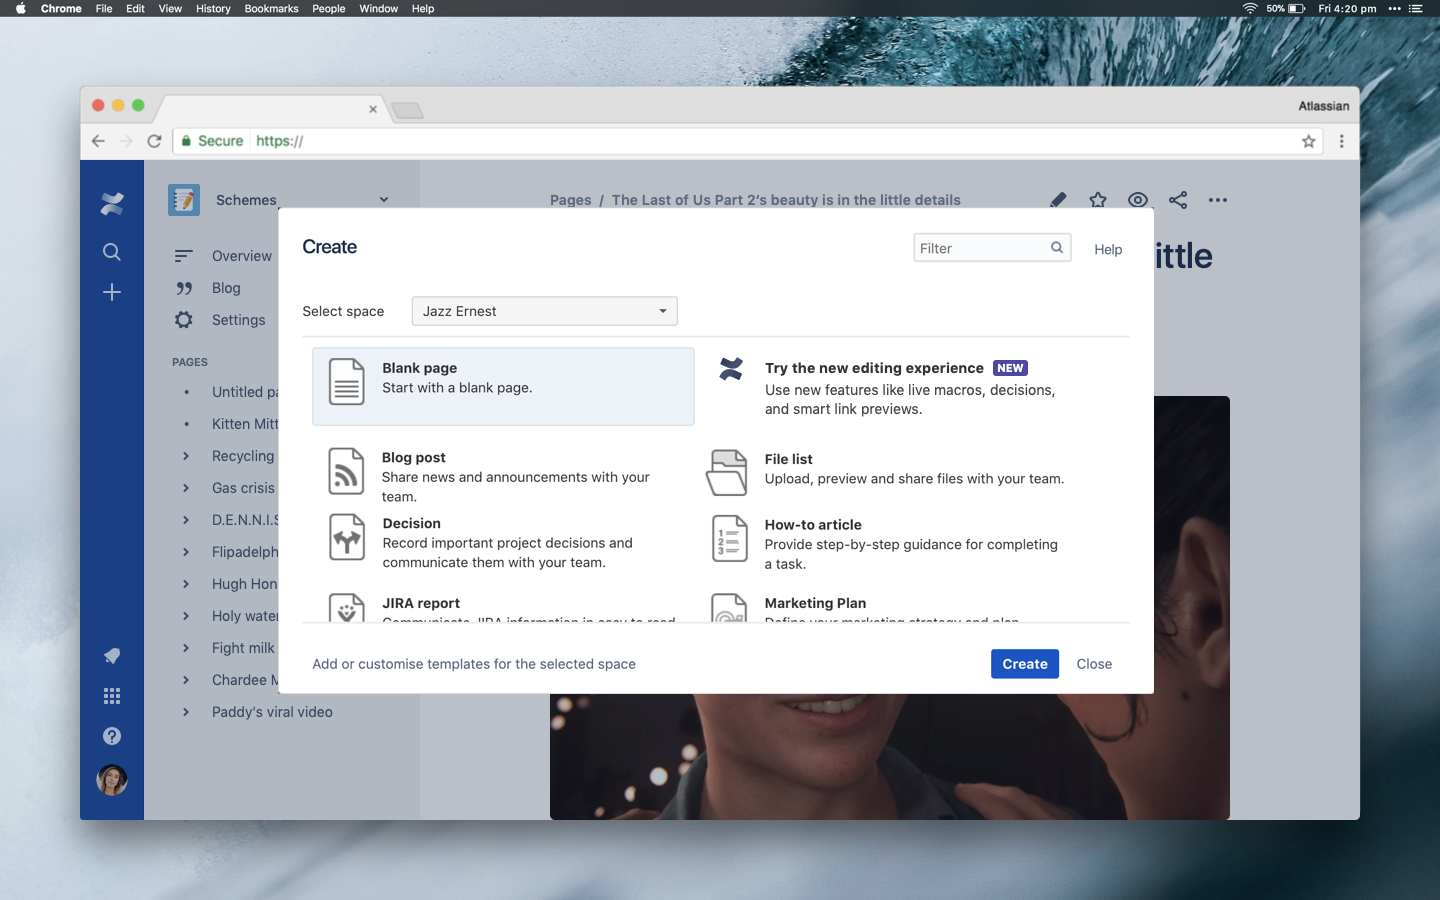Choose the Blog post template icon
This screenshot has width=1440, height=900.
click(x=346, y=472)
